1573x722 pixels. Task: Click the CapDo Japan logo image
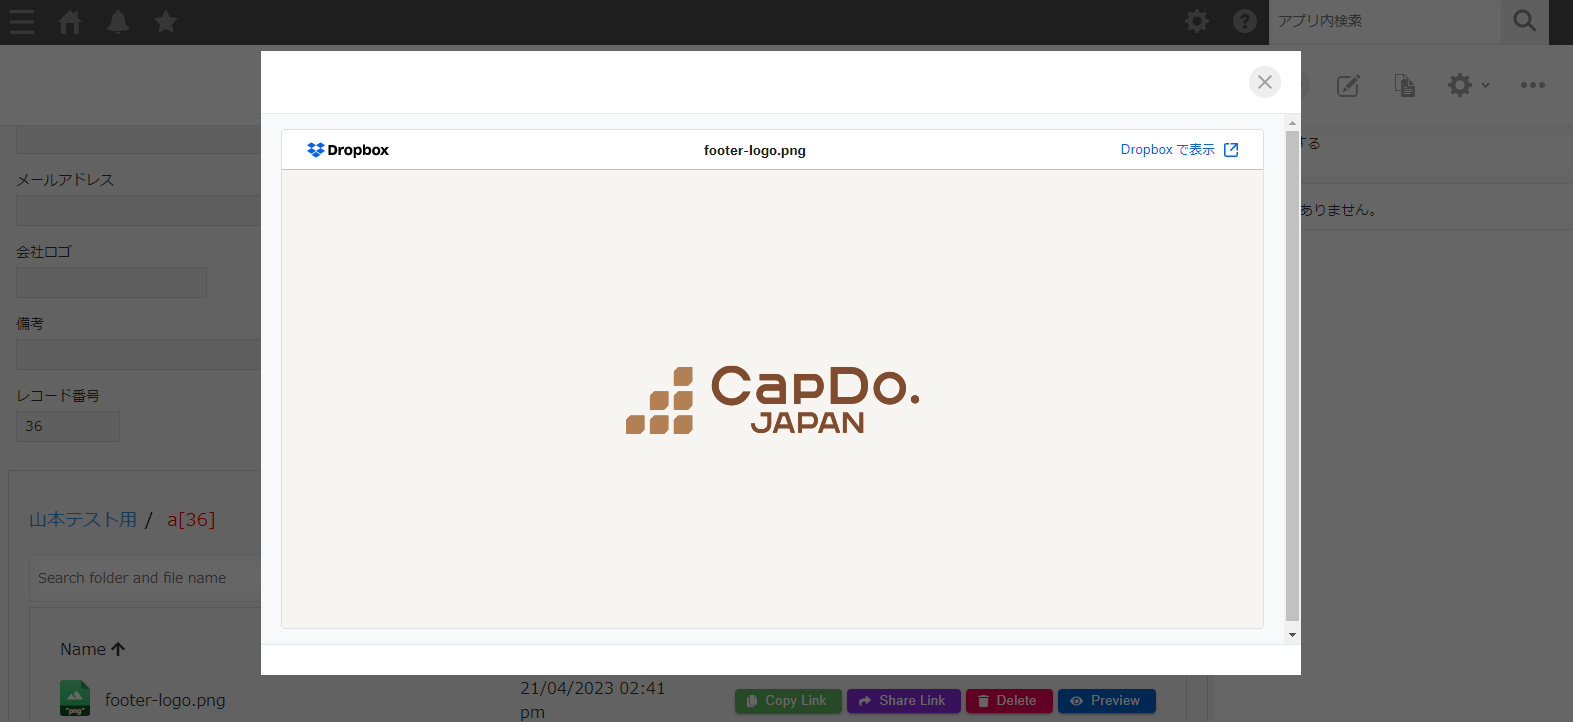coord(772,400)
